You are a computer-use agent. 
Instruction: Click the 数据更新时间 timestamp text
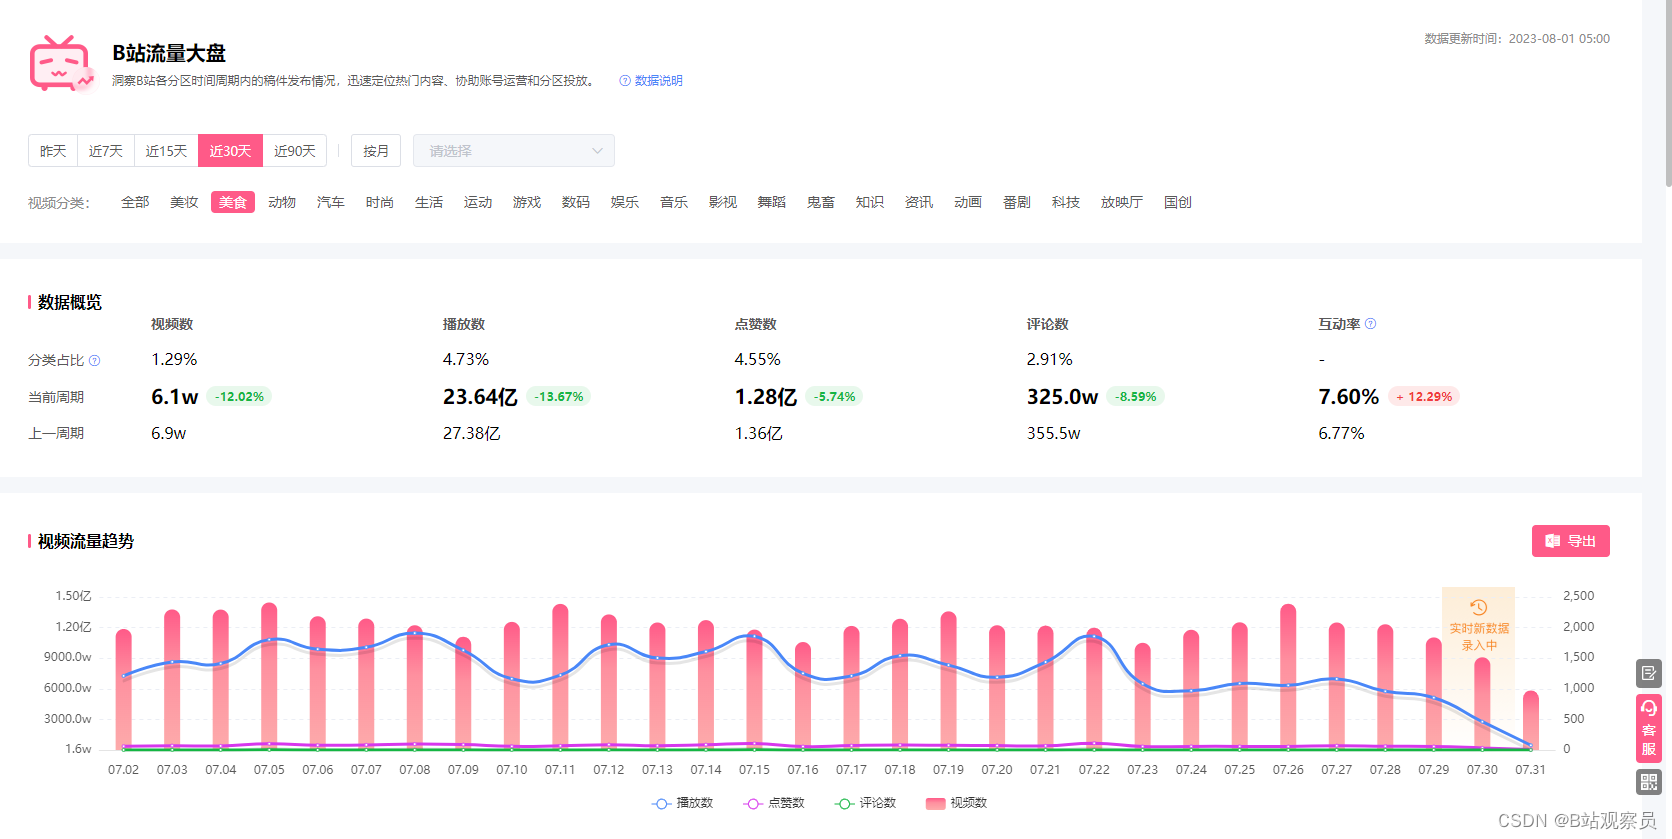pos(1517,39)
